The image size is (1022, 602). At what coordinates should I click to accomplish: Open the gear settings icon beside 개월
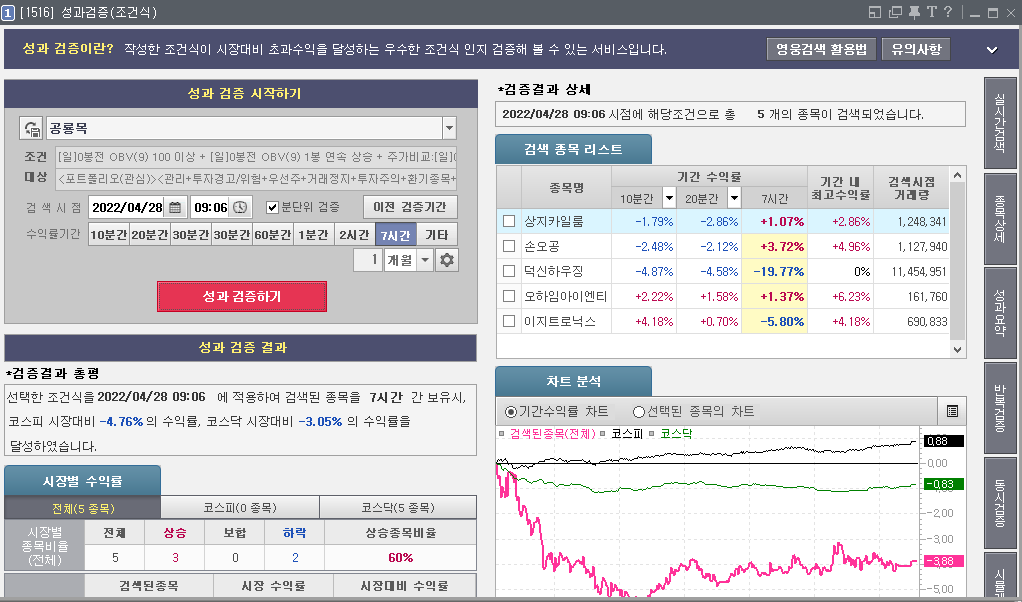[x=446, y=260]
